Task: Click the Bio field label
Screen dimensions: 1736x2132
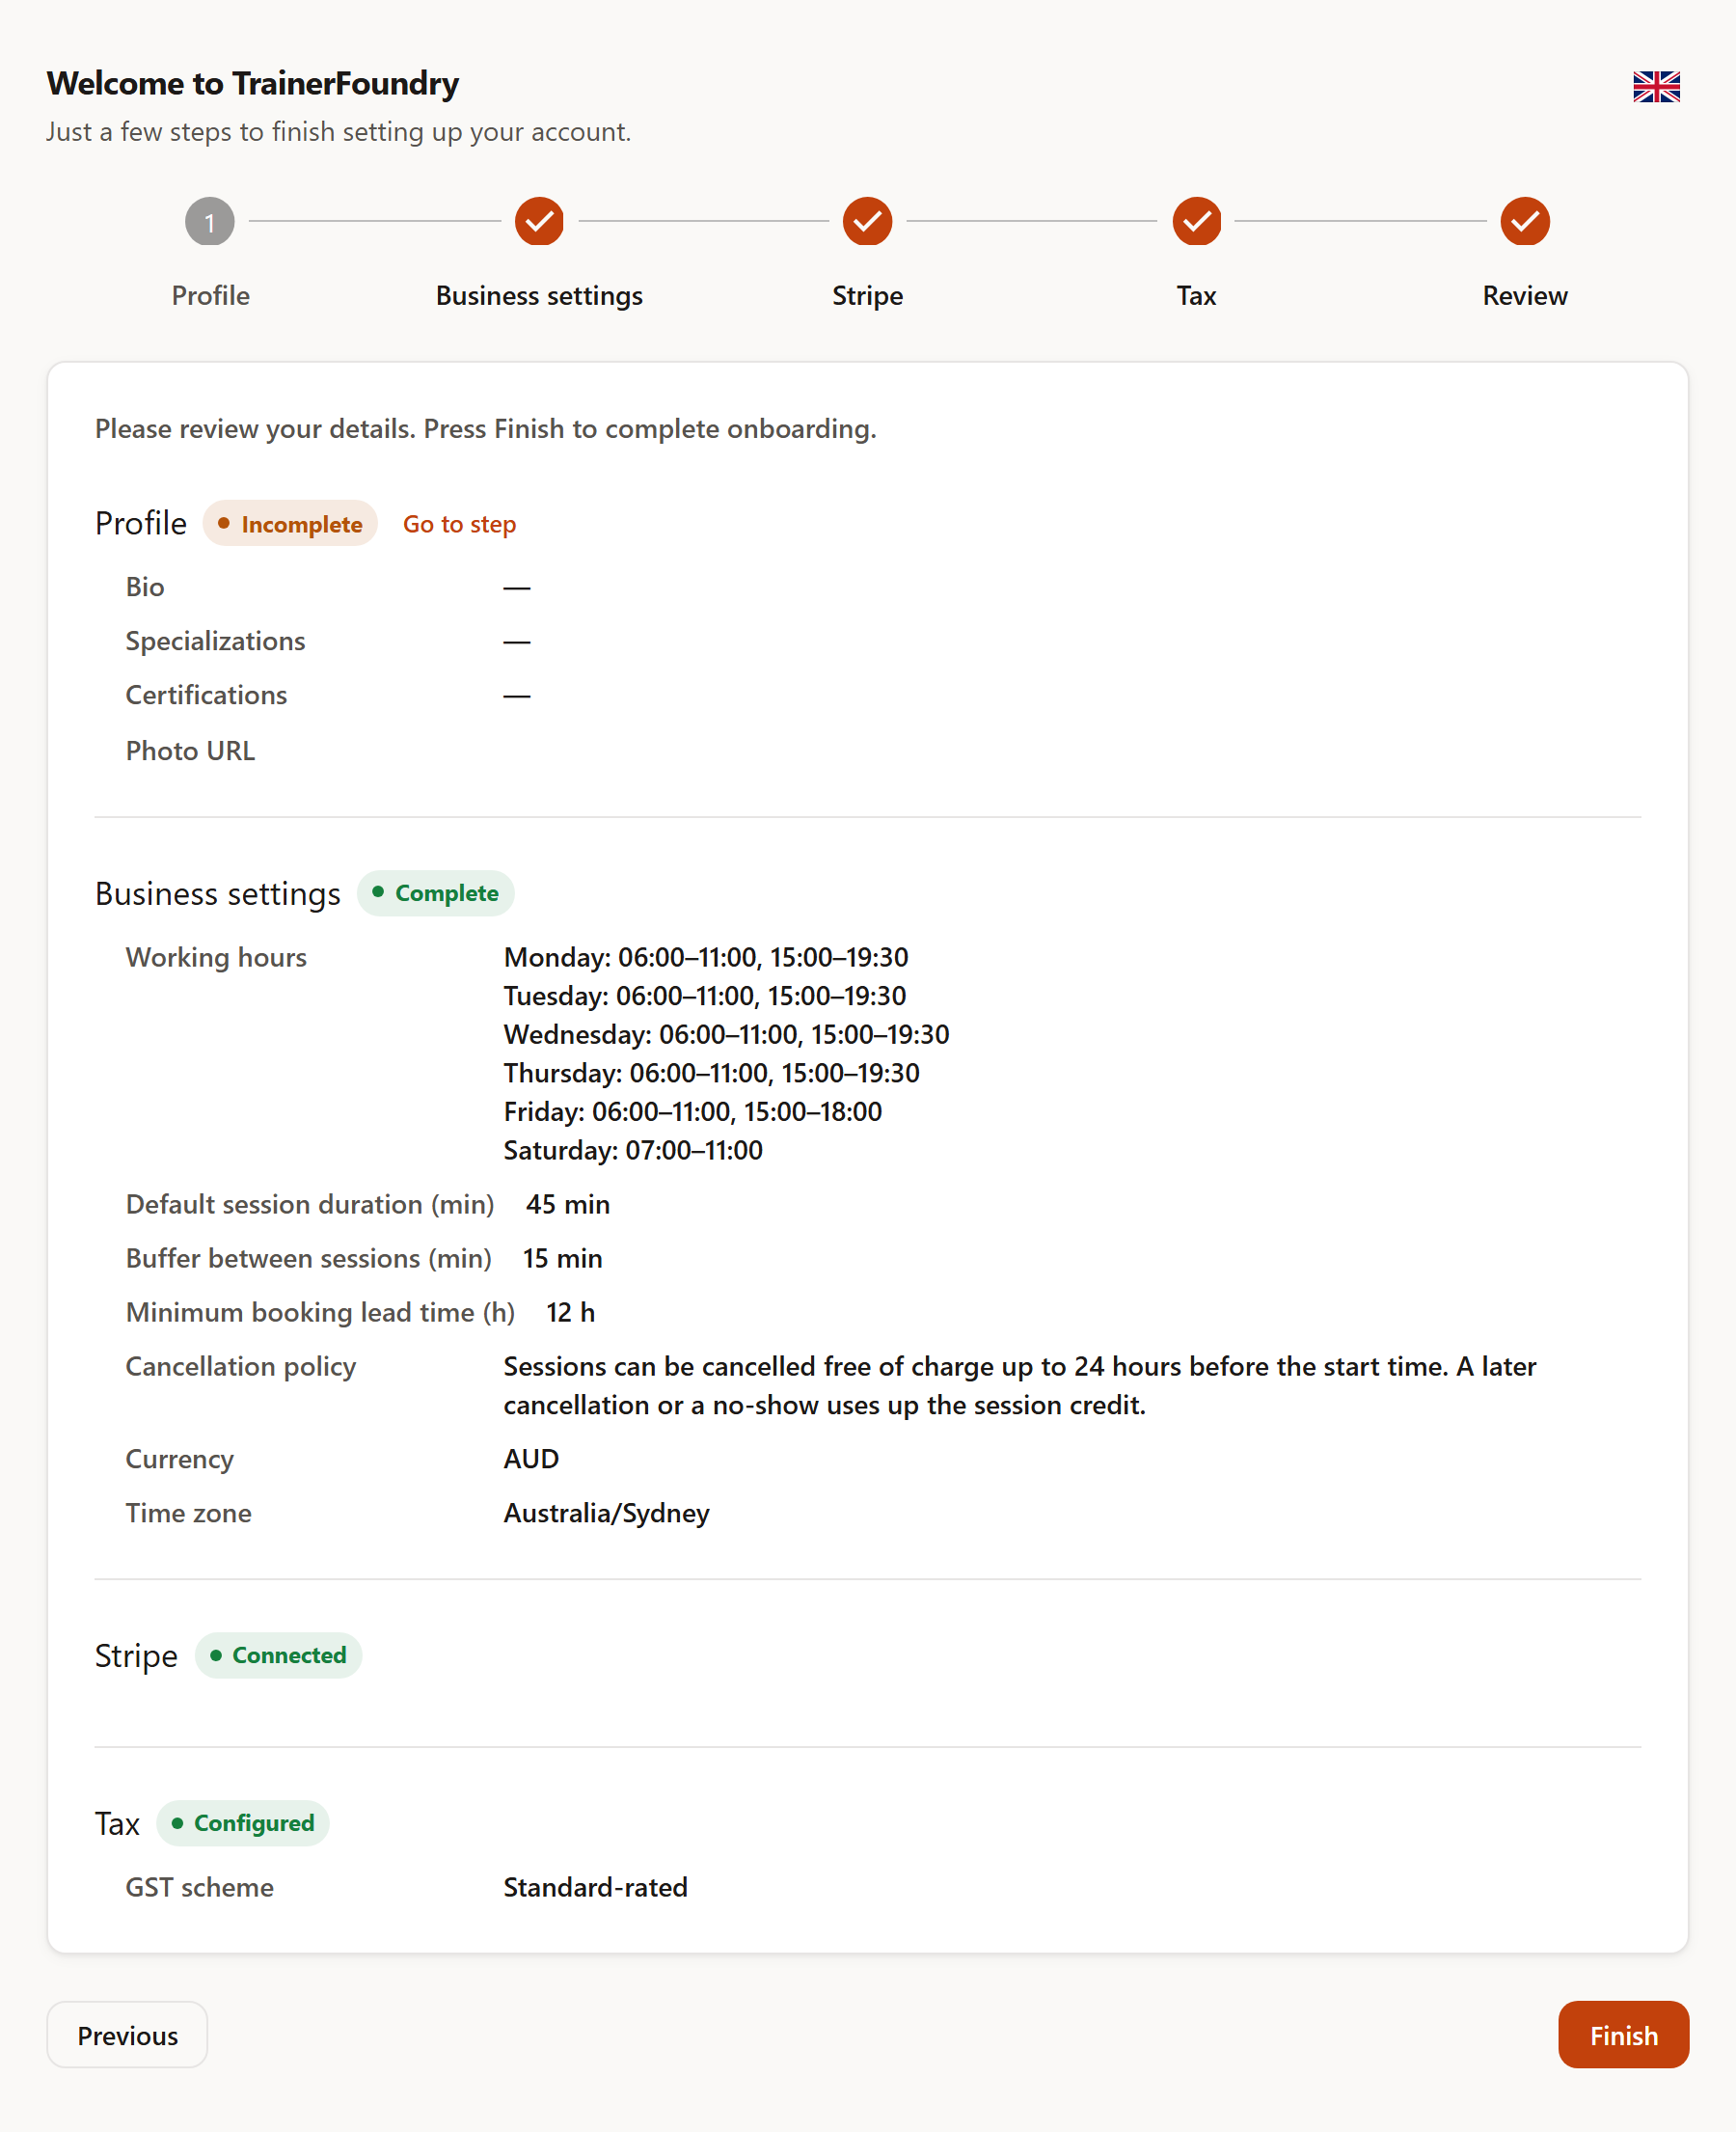Action: click(x=145, y=587)
